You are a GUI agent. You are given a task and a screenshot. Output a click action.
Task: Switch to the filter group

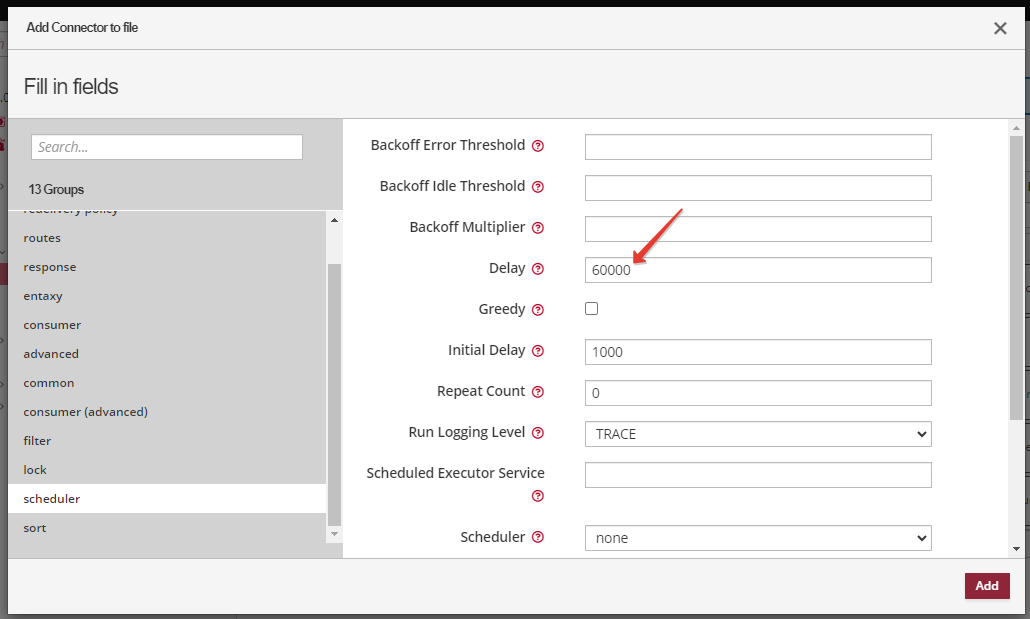click(x=37, y=441)
